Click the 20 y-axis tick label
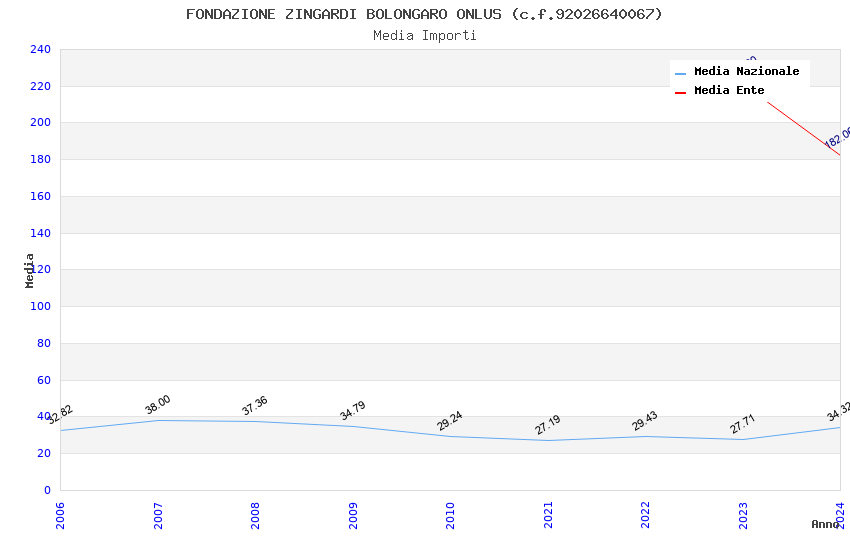The width and height of the screenshot is (850, 550). pos(44,453)
